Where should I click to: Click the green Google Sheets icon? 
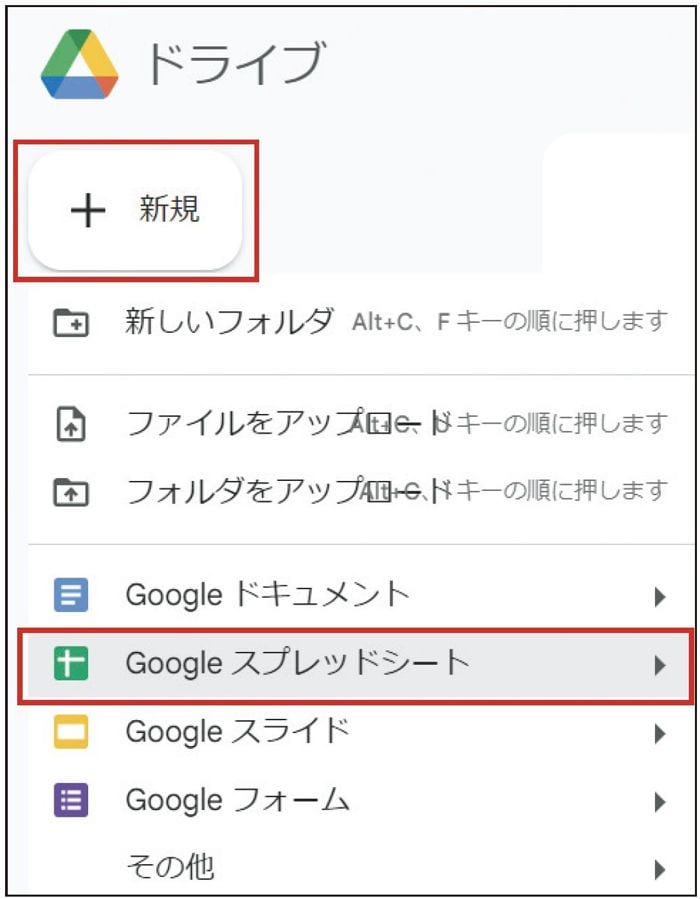tap(70, 664)
